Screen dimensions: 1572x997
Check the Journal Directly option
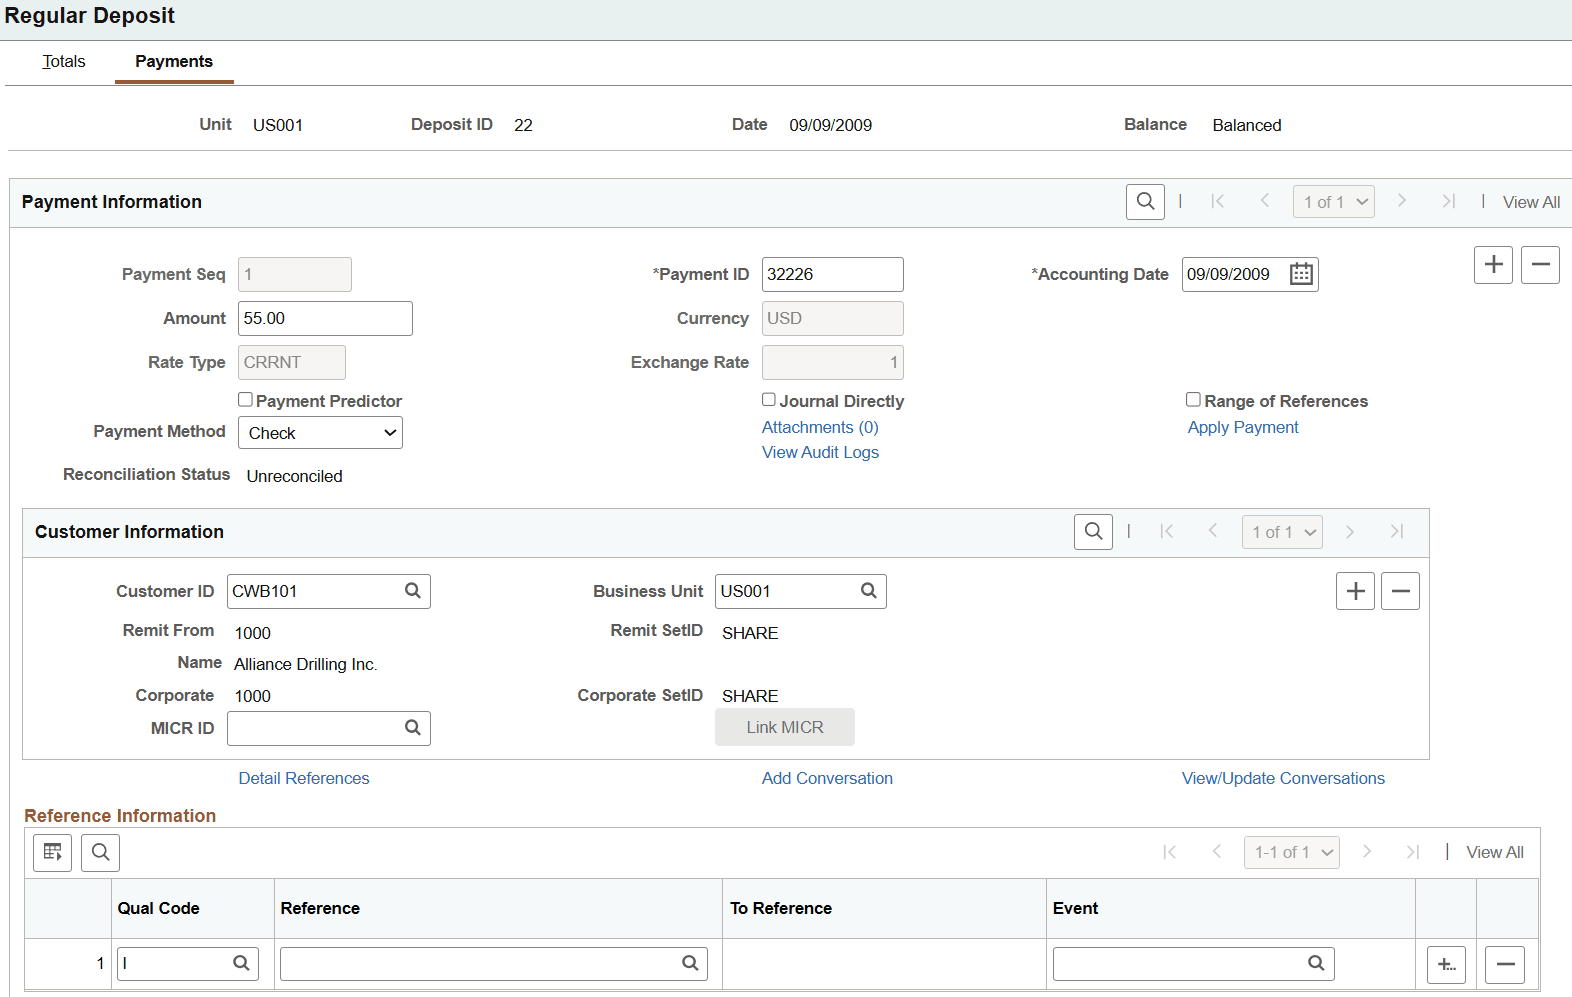(x=769, y=400)
